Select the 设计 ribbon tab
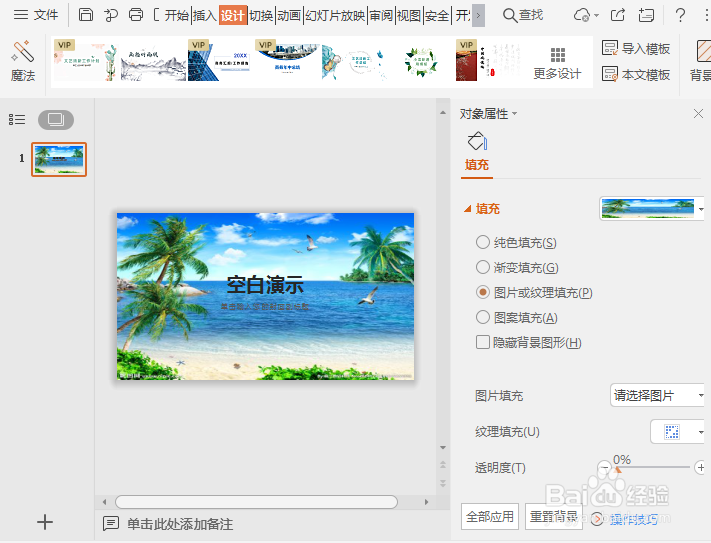 click(x=233, y=15)
